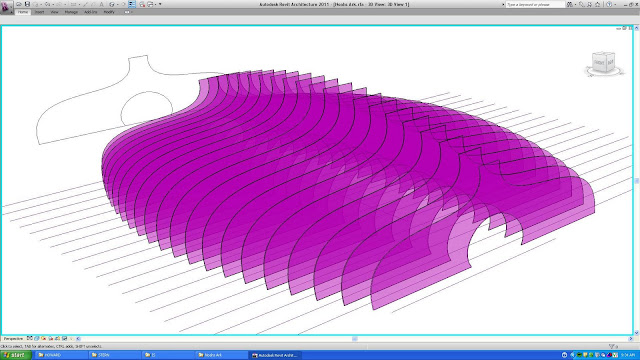This screenshot has height=360, width=640.
Task: Click the Help question mark icon
Action: (609, 4)
